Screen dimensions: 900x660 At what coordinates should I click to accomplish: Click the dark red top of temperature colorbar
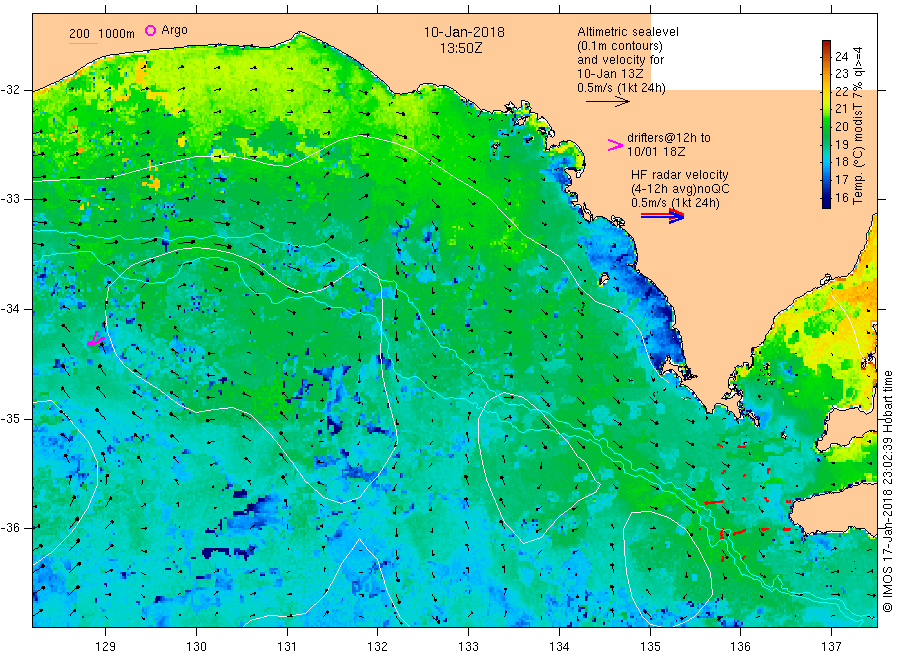(827, 45)
